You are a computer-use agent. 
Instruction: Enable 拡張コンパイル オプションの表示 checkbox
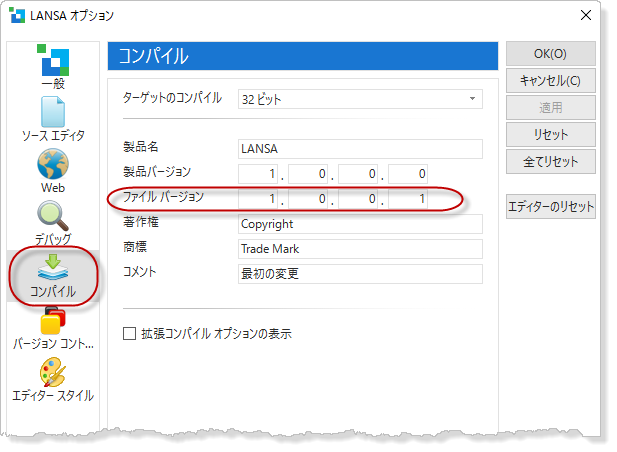129,334
